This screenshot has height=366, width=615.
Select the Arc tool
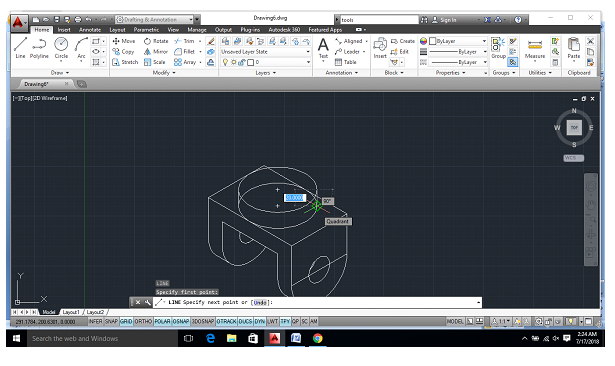[81, 48]
